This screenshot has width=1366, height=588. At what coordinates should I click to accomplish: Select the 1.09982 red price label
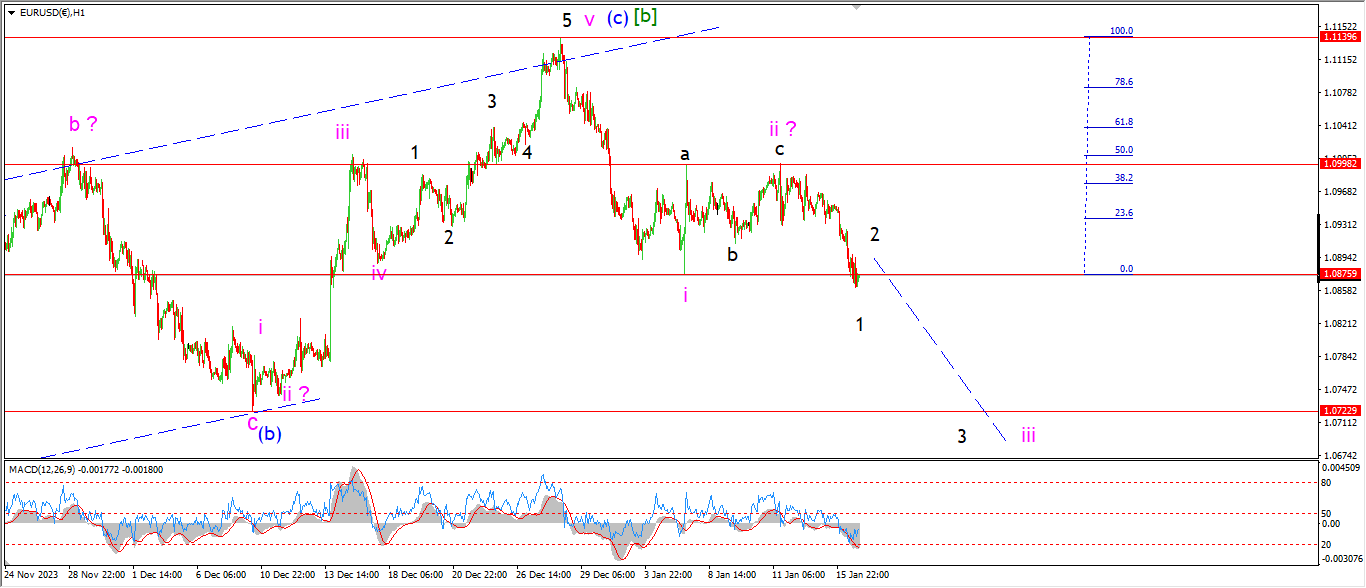(1339, 164)
